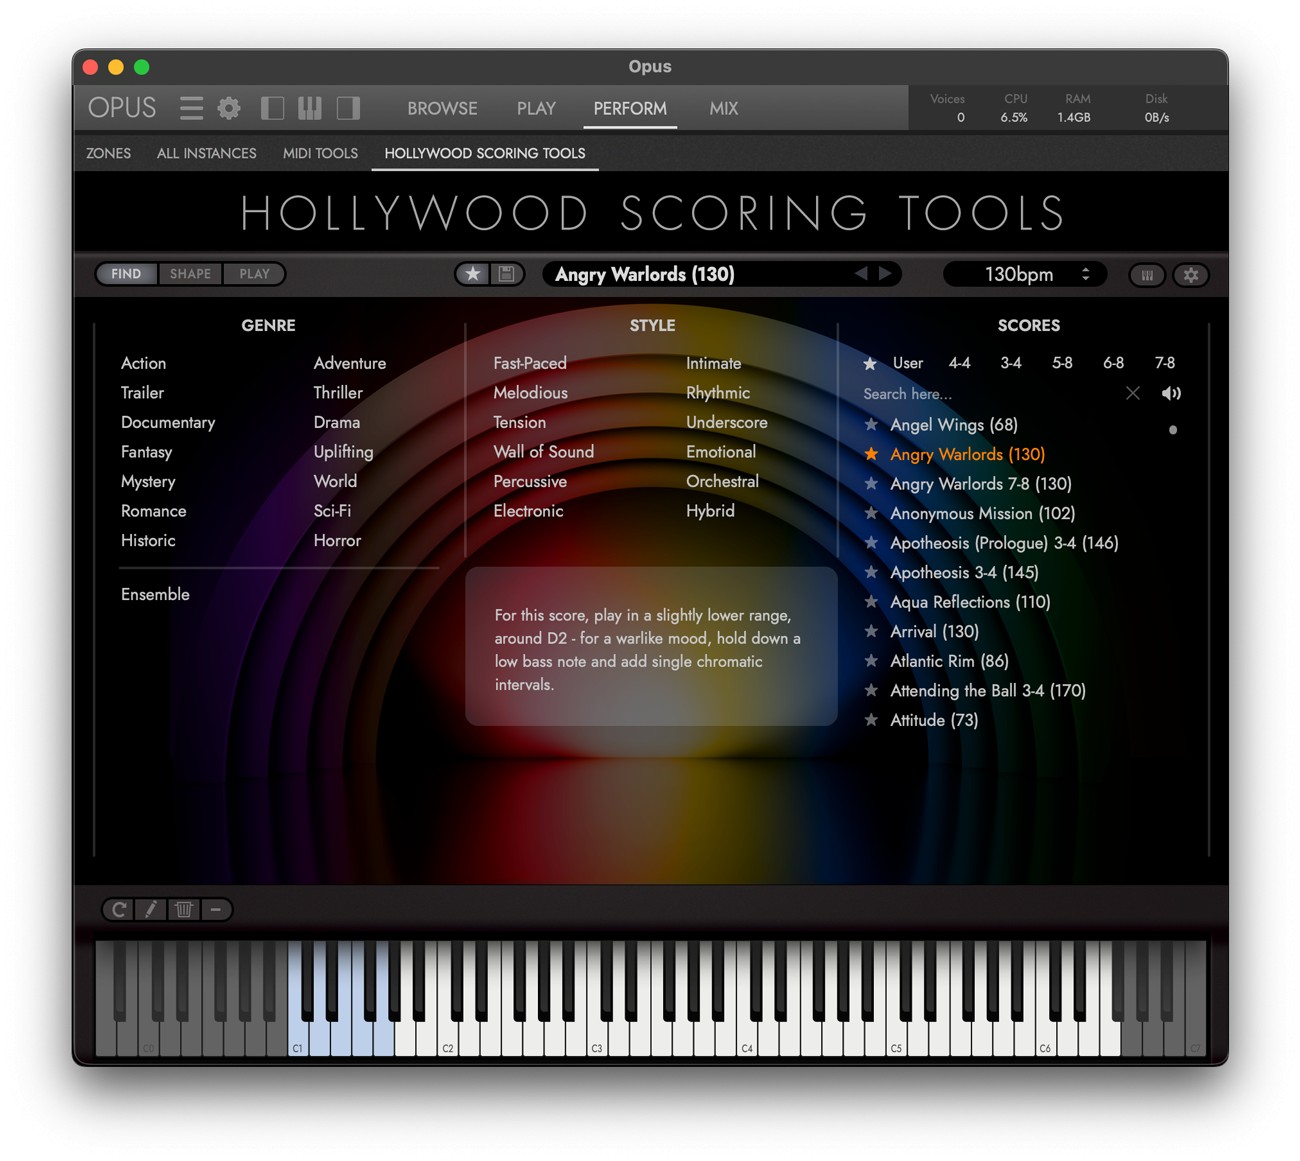Open the Opus hamburger main menu

click(191, 108)
